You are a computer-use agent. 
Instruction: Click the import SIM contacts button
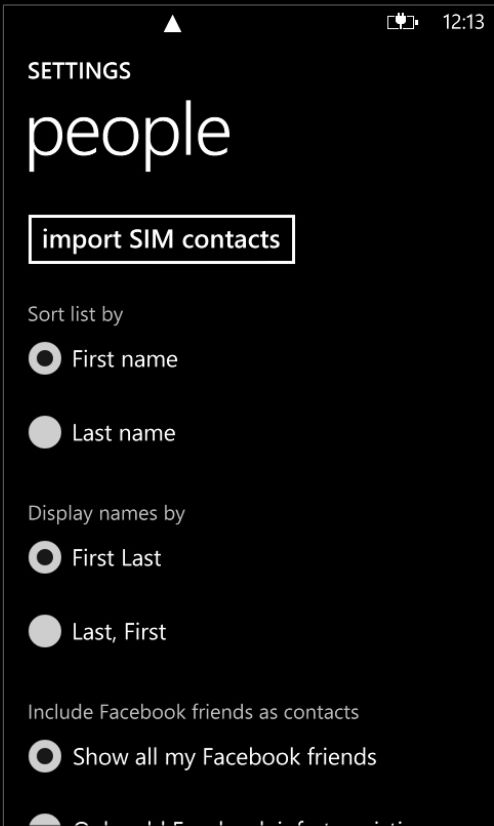[161, 239]
